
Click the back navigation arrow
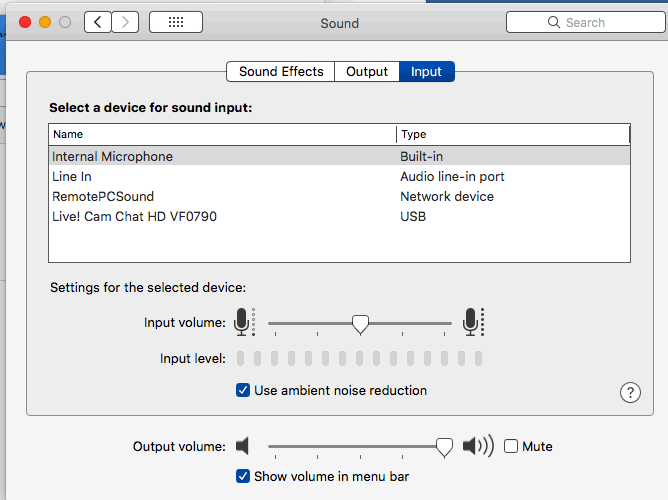tap(98, 22)
